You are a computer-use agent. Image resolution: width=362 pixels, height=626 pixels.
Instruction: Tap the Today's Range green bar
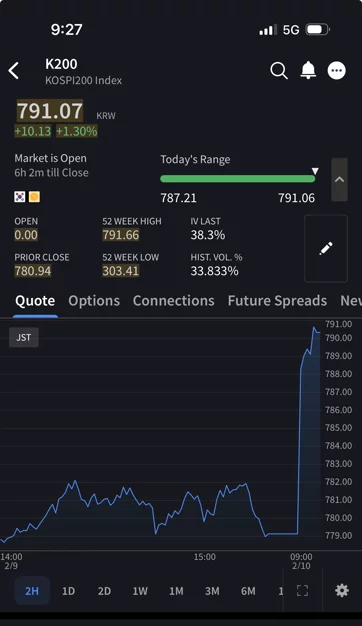(237, 179)
